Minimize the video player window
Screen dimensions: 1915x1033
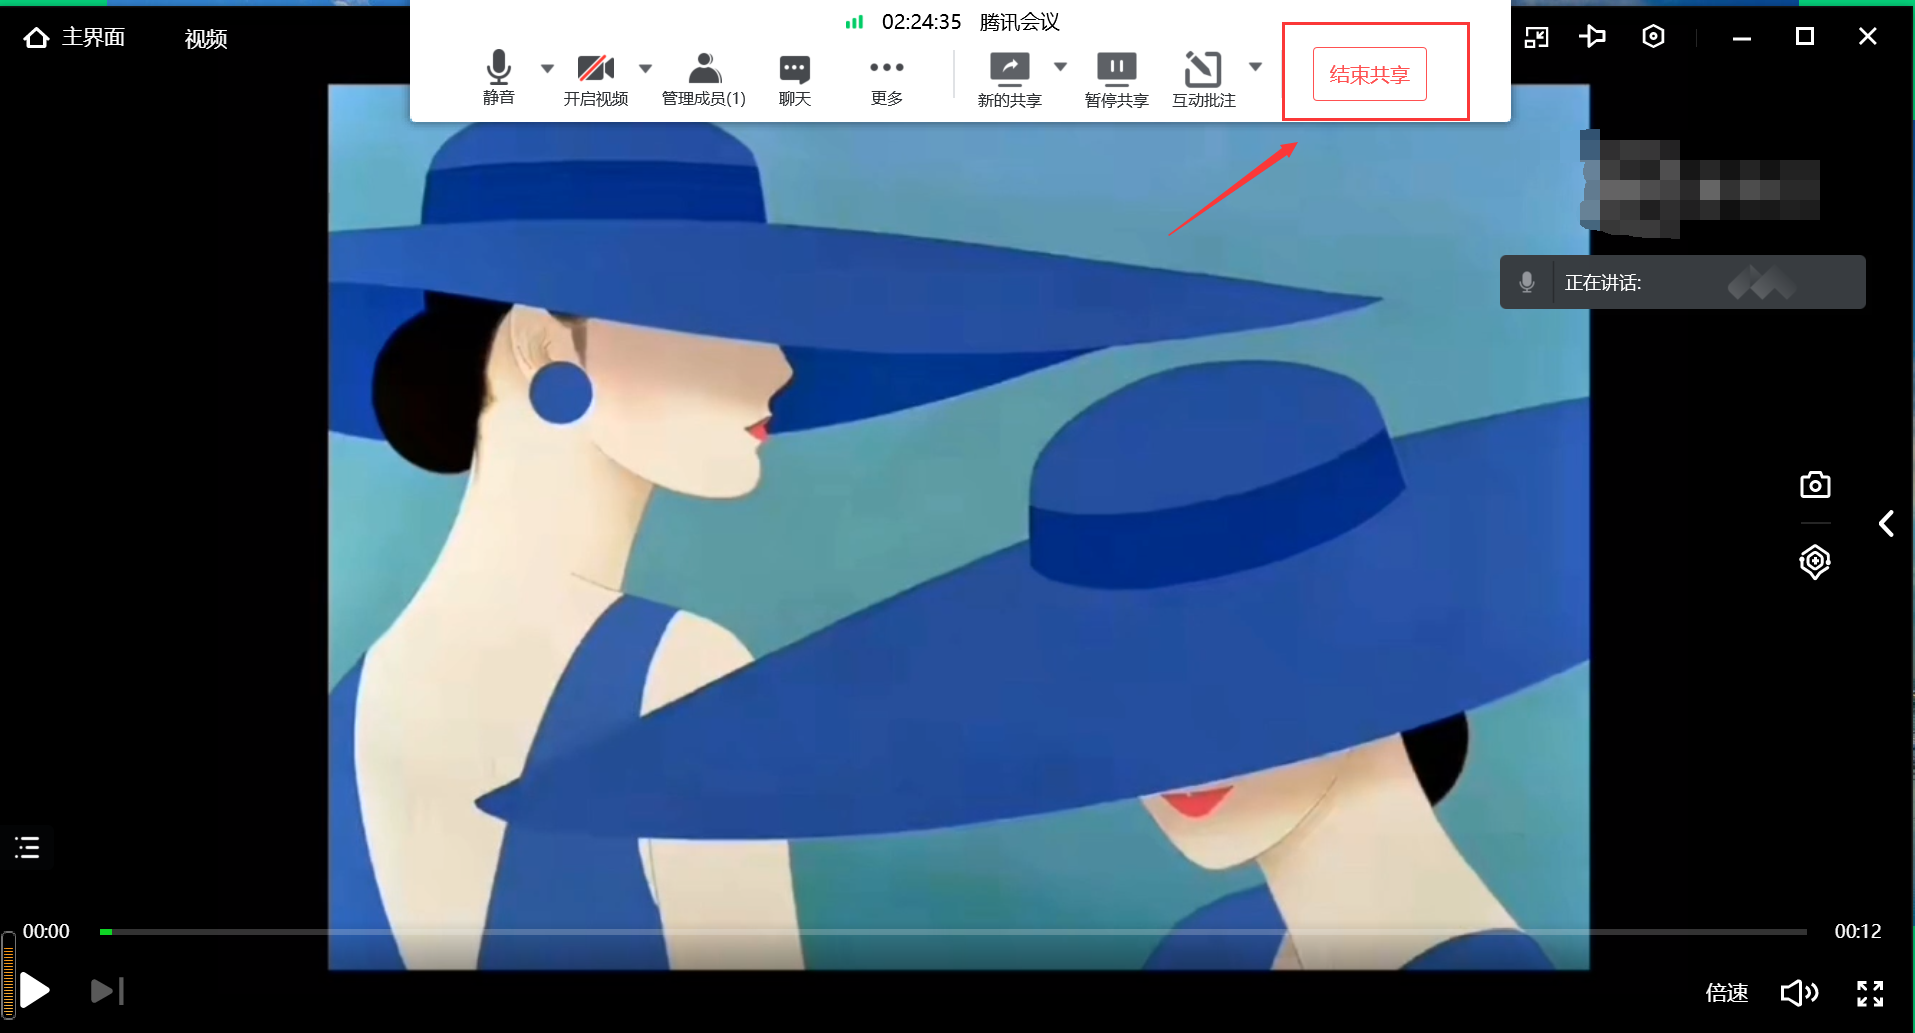pyautogui.click(x=1742, y=38)
